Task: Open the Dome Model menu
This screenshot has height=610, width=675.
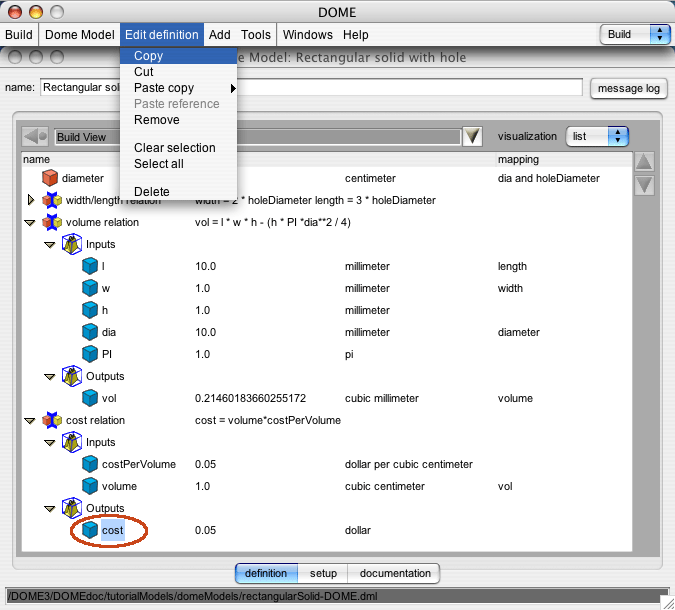Action: [80, 34]
